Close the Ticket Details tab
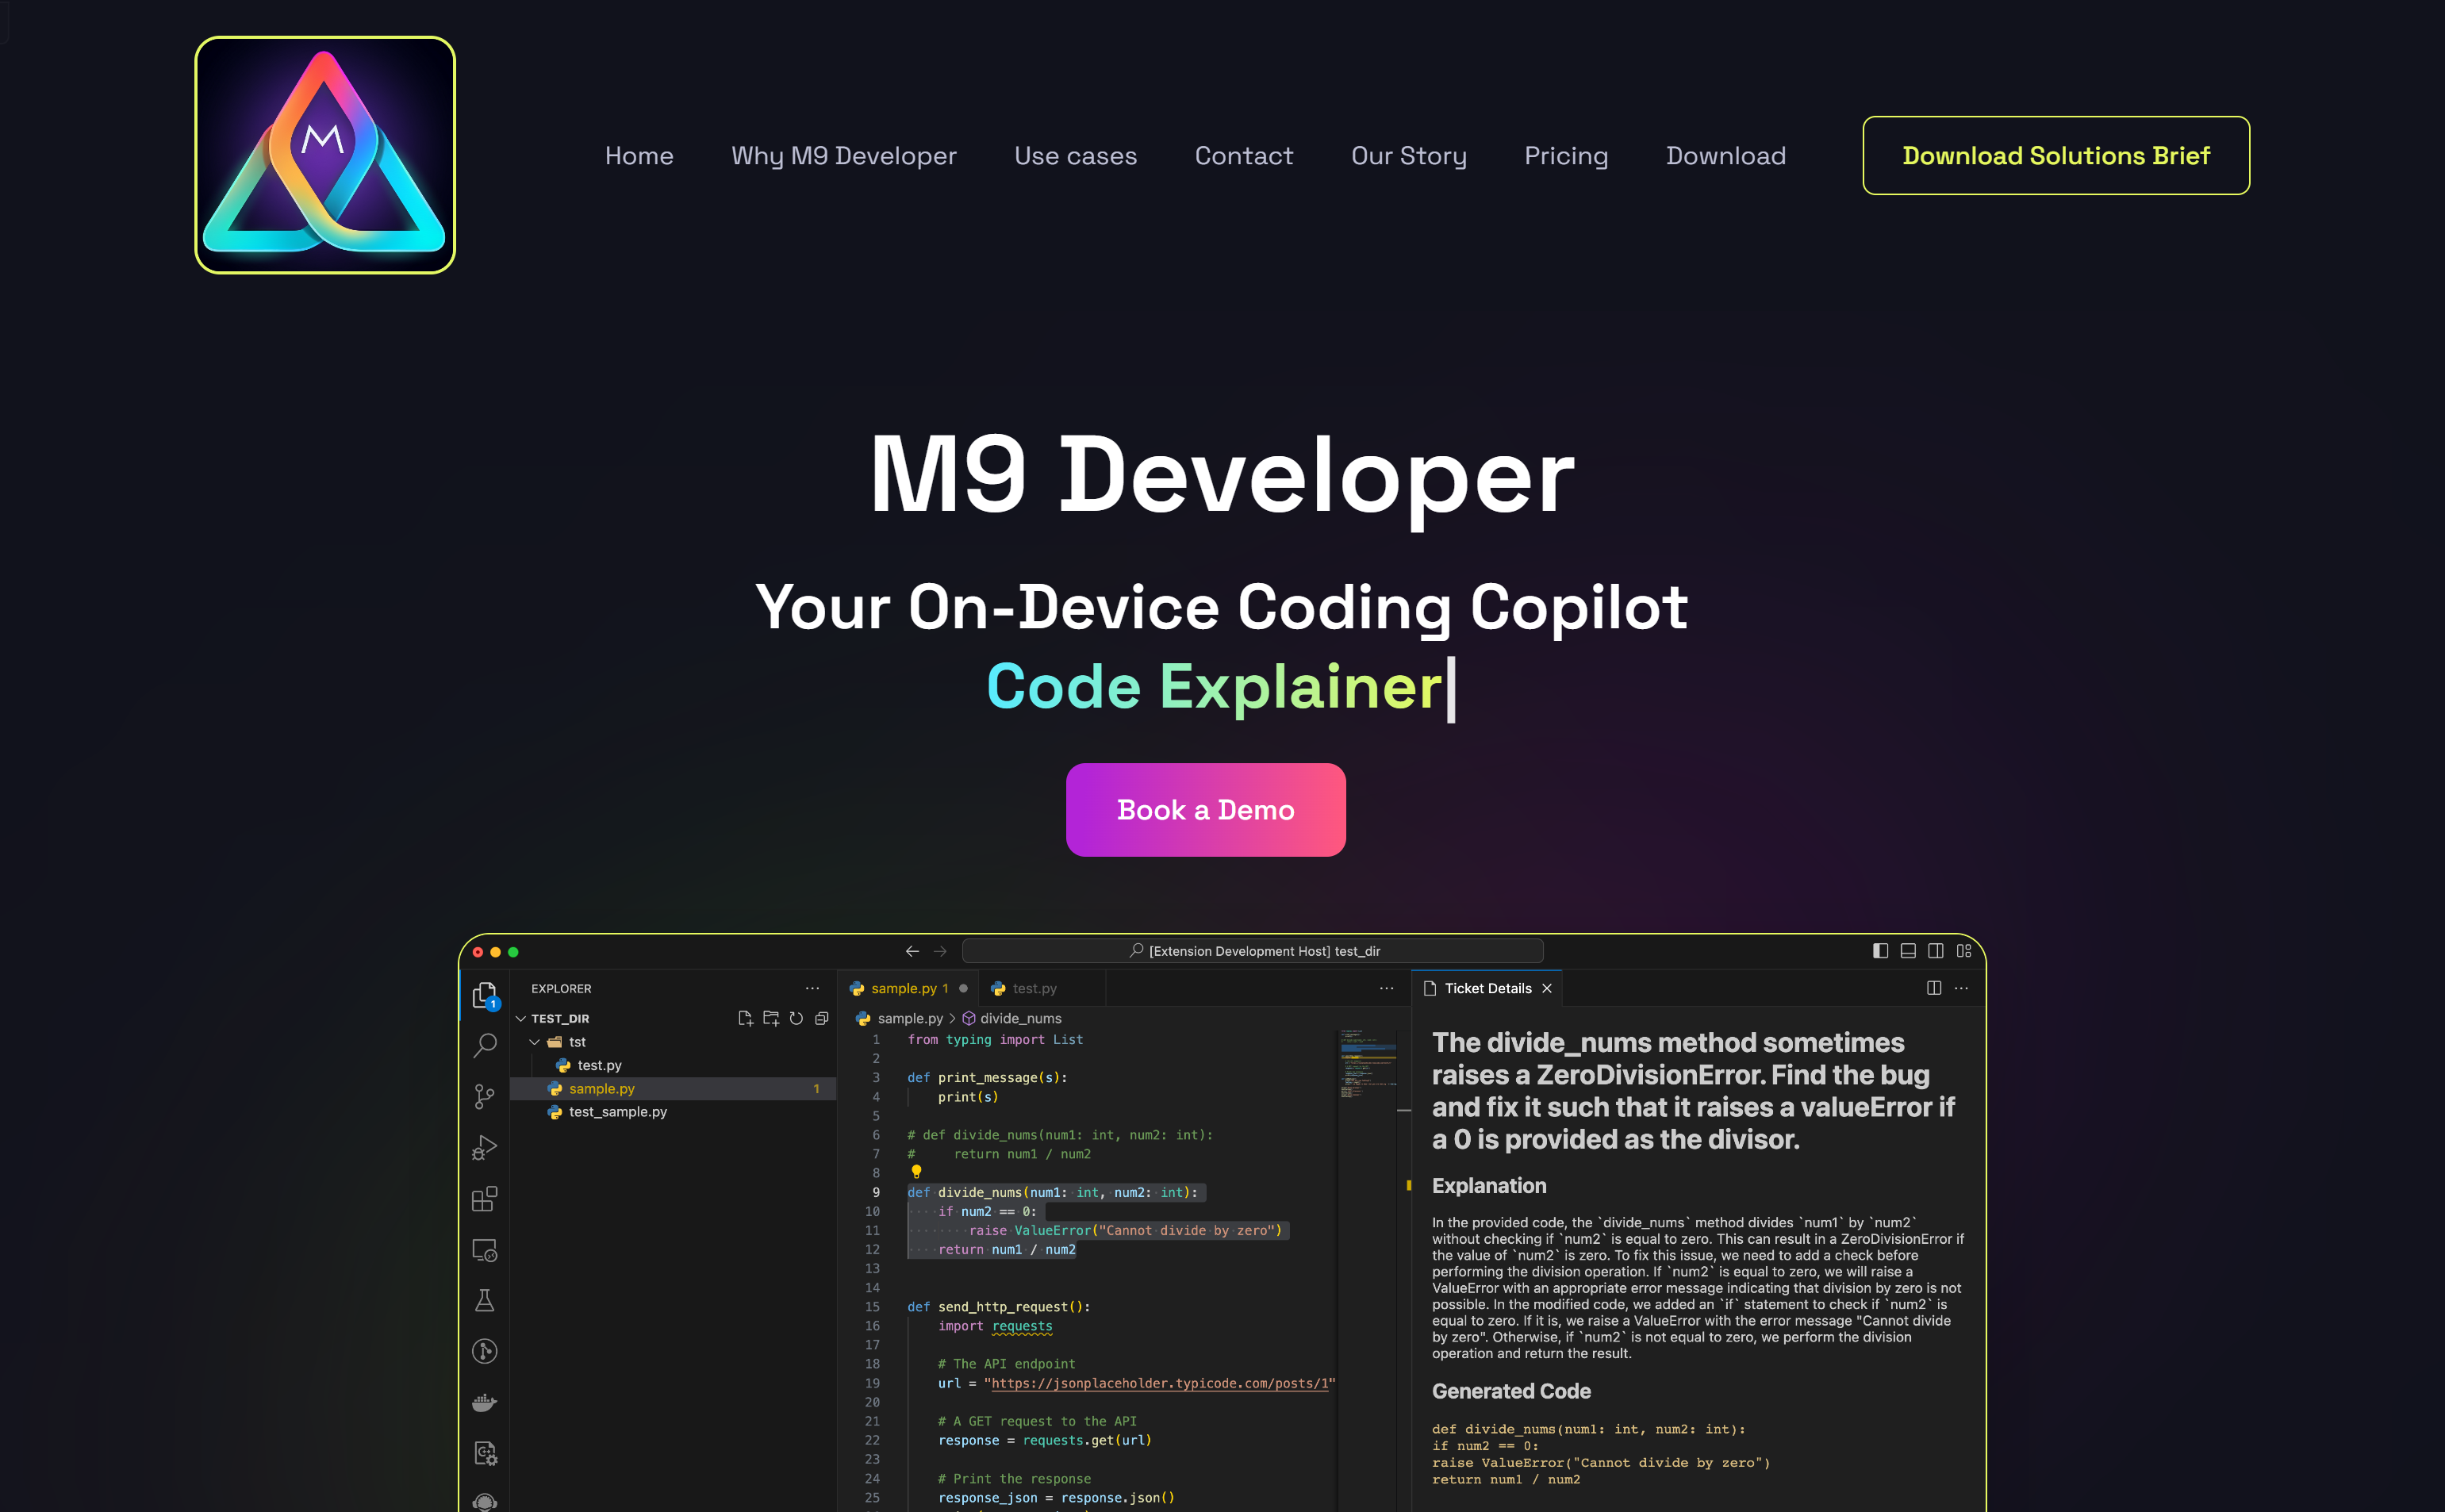The height and width of the screenshot is (1512, 2445). click(x=1546, y=988)
